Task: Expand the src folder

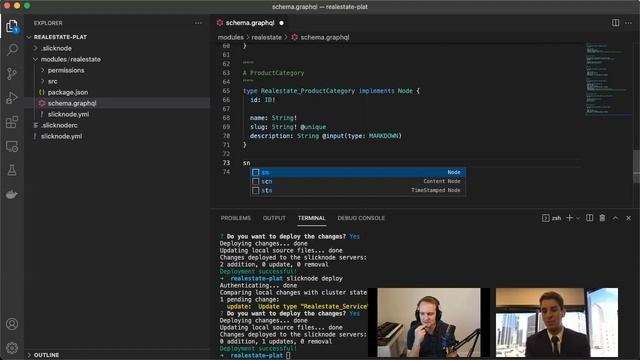Action: [x=42, y=81]
